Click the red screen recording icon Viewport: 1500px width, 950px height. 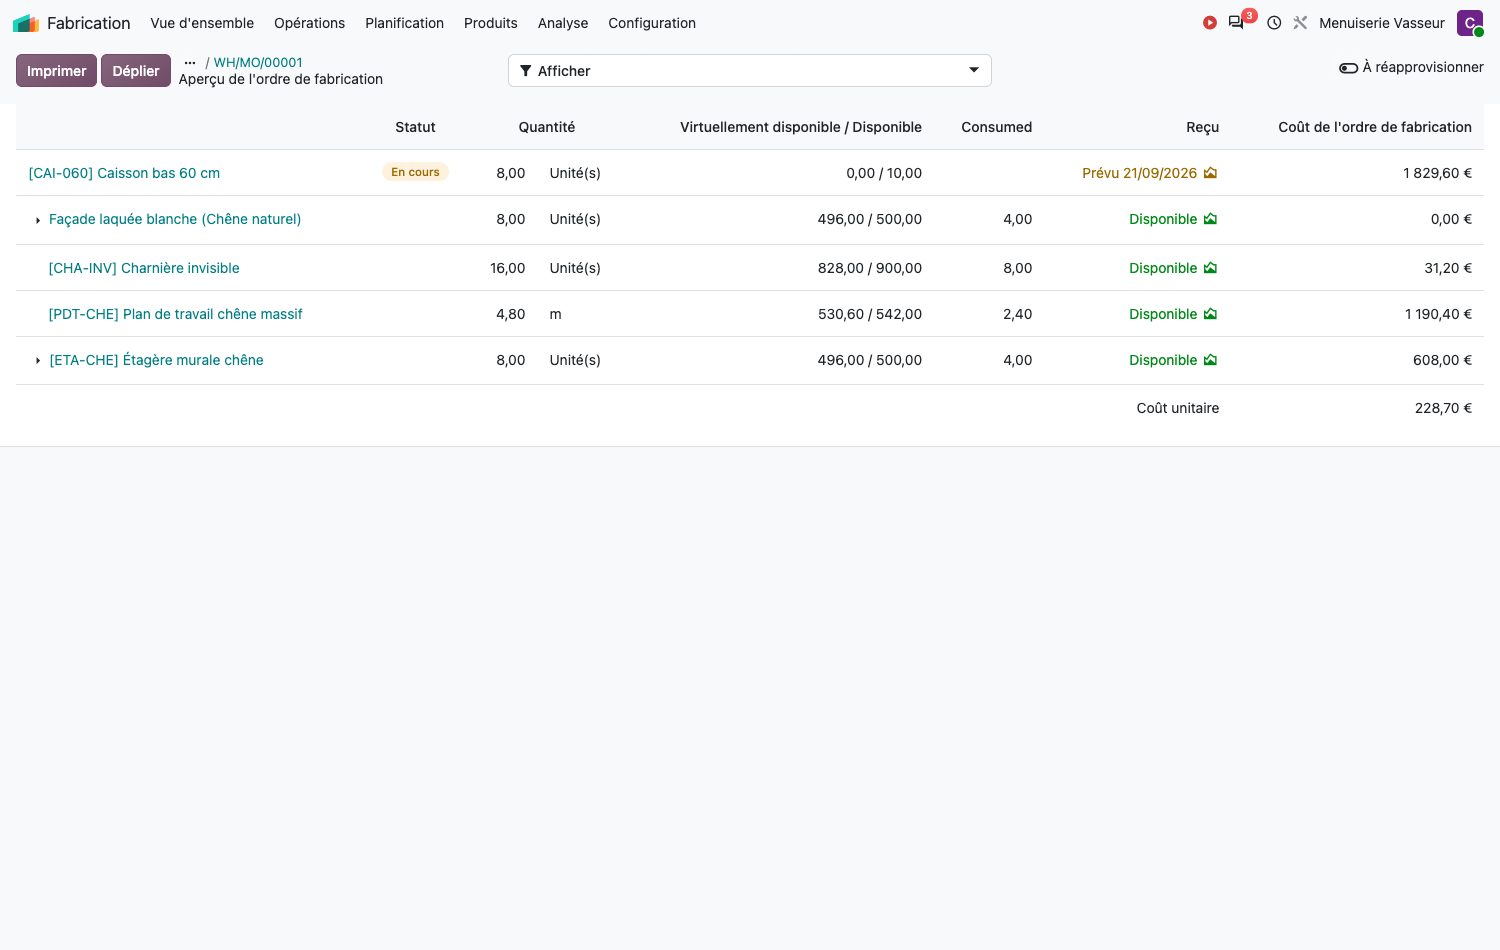pos(1210,23)
